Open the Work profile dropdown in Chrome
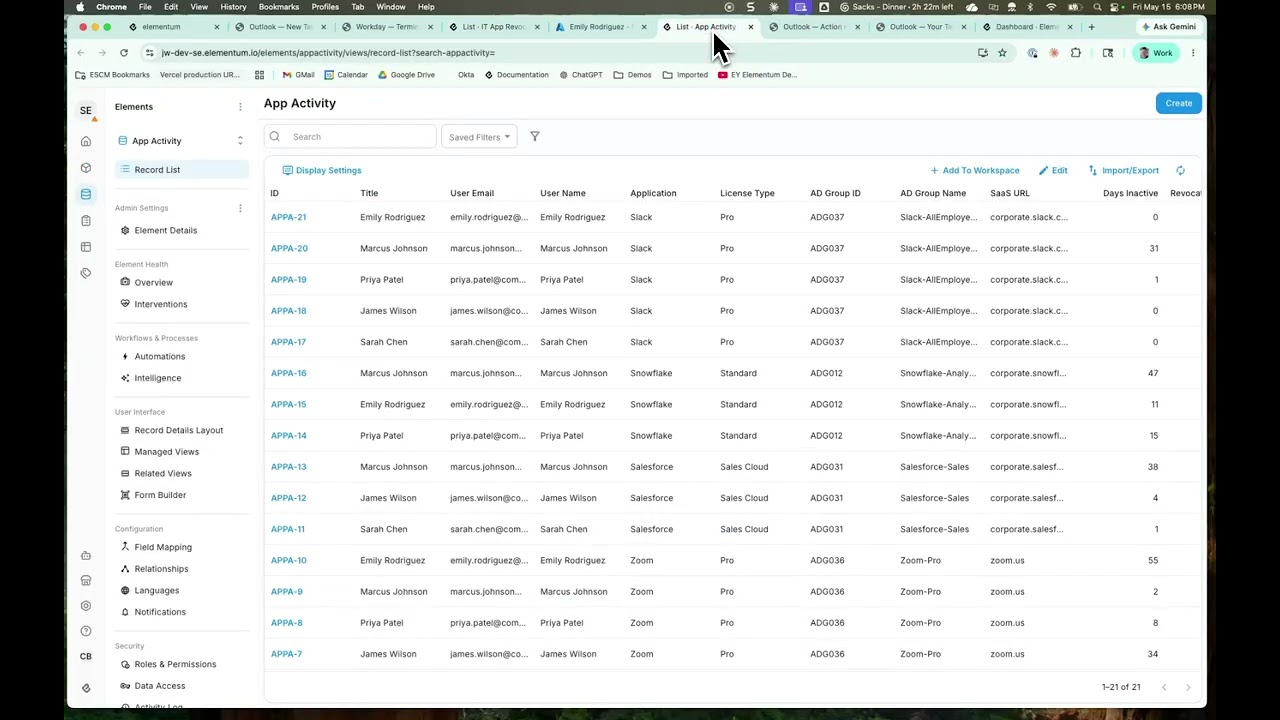The image size is (1280, 720). 1156,53
